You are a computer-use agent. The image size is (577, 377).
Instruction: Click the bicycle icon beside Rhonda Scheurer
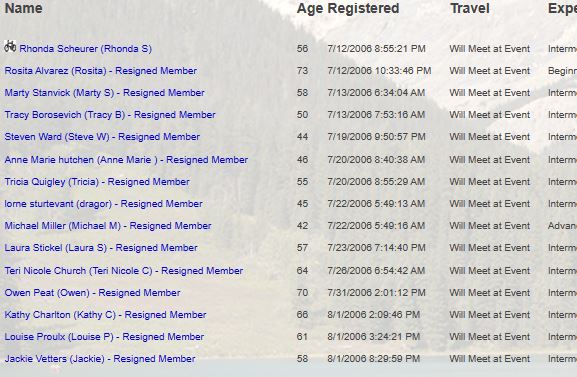[x=10, y=46]
